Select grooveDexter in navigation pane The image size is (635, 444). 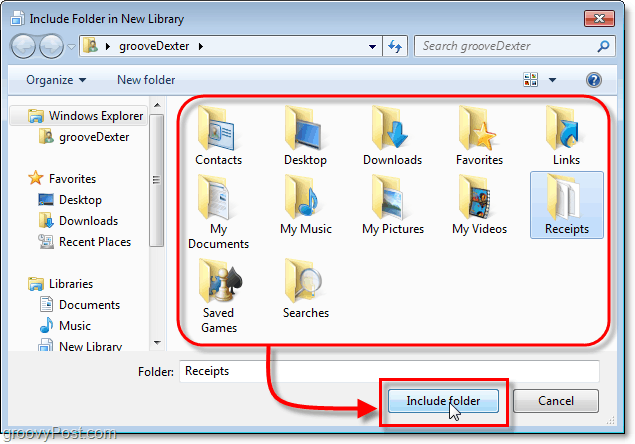84,137
